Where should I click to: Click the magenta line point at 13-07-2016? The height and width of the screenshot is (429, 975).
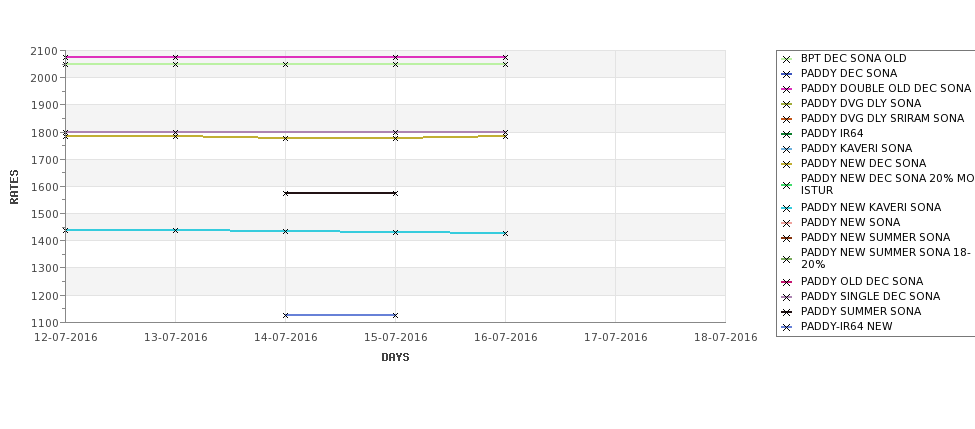[x=175, y=57]
